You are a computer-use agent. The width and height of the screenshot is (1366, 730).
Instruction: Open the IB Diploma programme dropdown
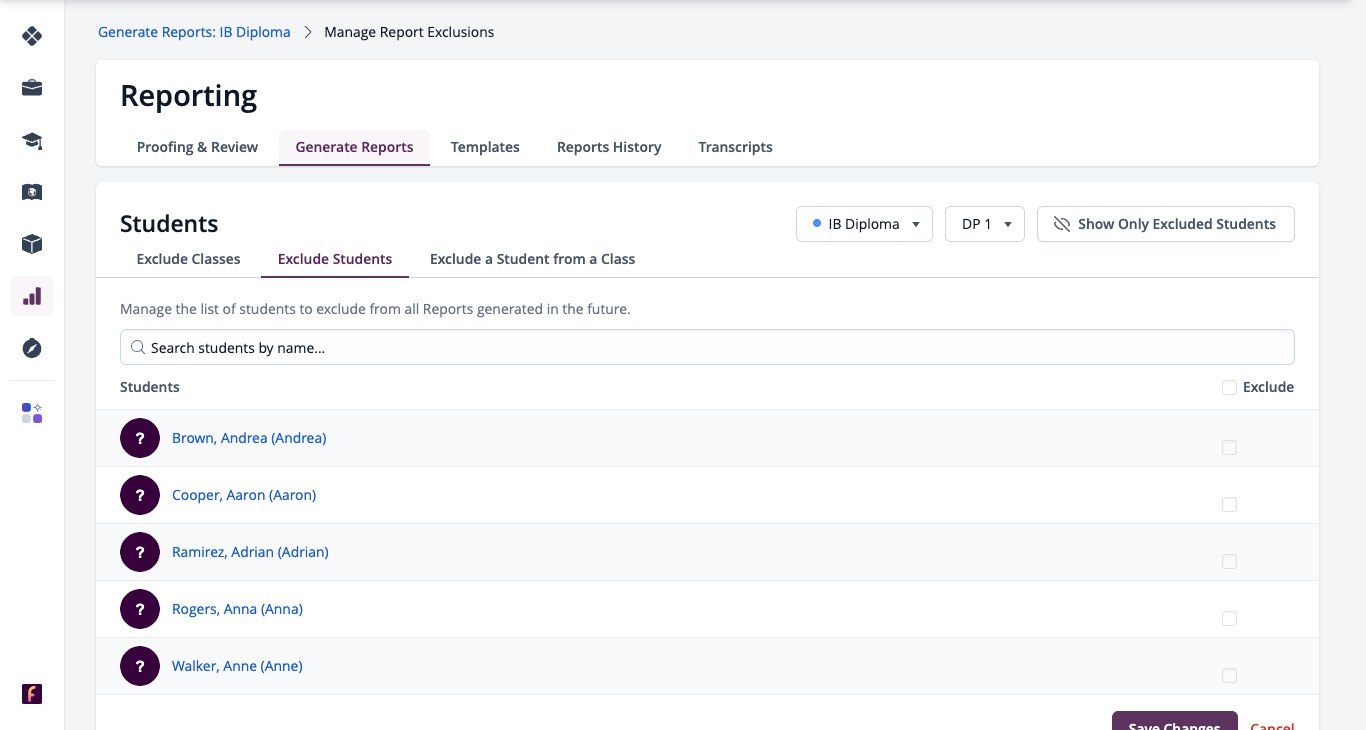tap(864, 224)
